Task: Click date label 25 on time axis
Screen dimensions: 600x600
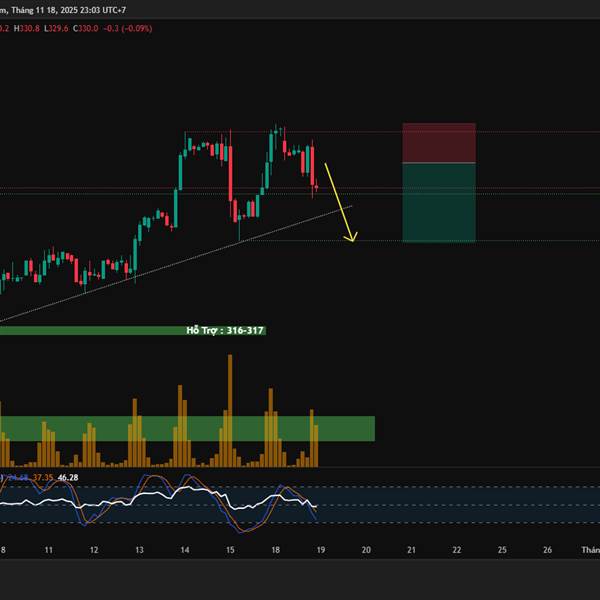Action: (502, 550)
